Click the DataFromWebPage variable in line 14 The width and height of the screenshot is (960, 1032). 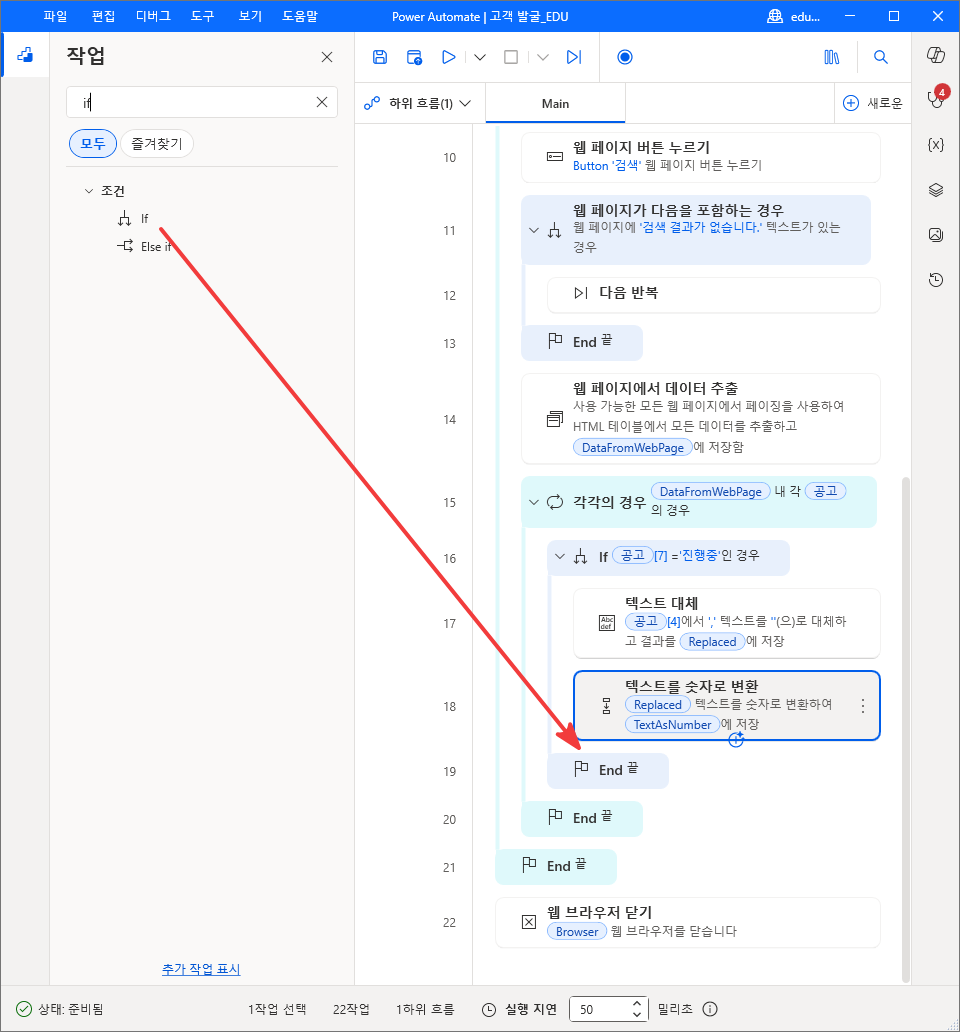(x=632, y=448)
